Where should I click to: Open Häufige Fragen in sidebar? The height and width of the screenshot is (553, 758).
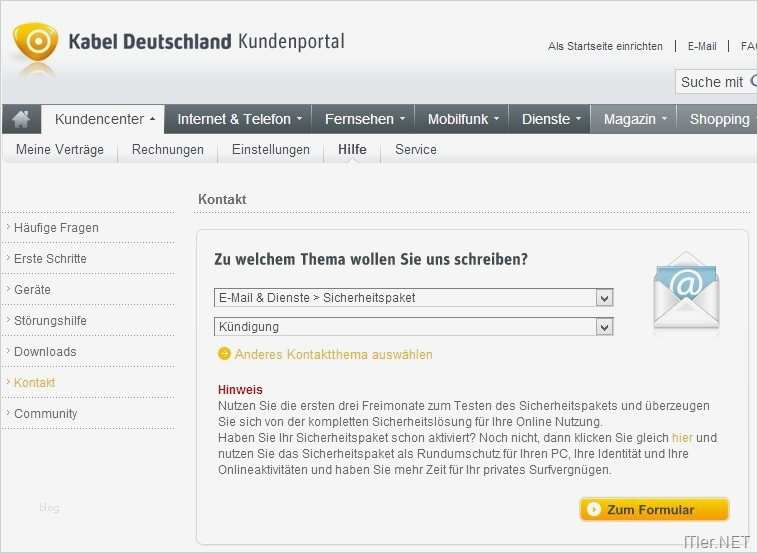pyautogui.click(x=56, y=228)
